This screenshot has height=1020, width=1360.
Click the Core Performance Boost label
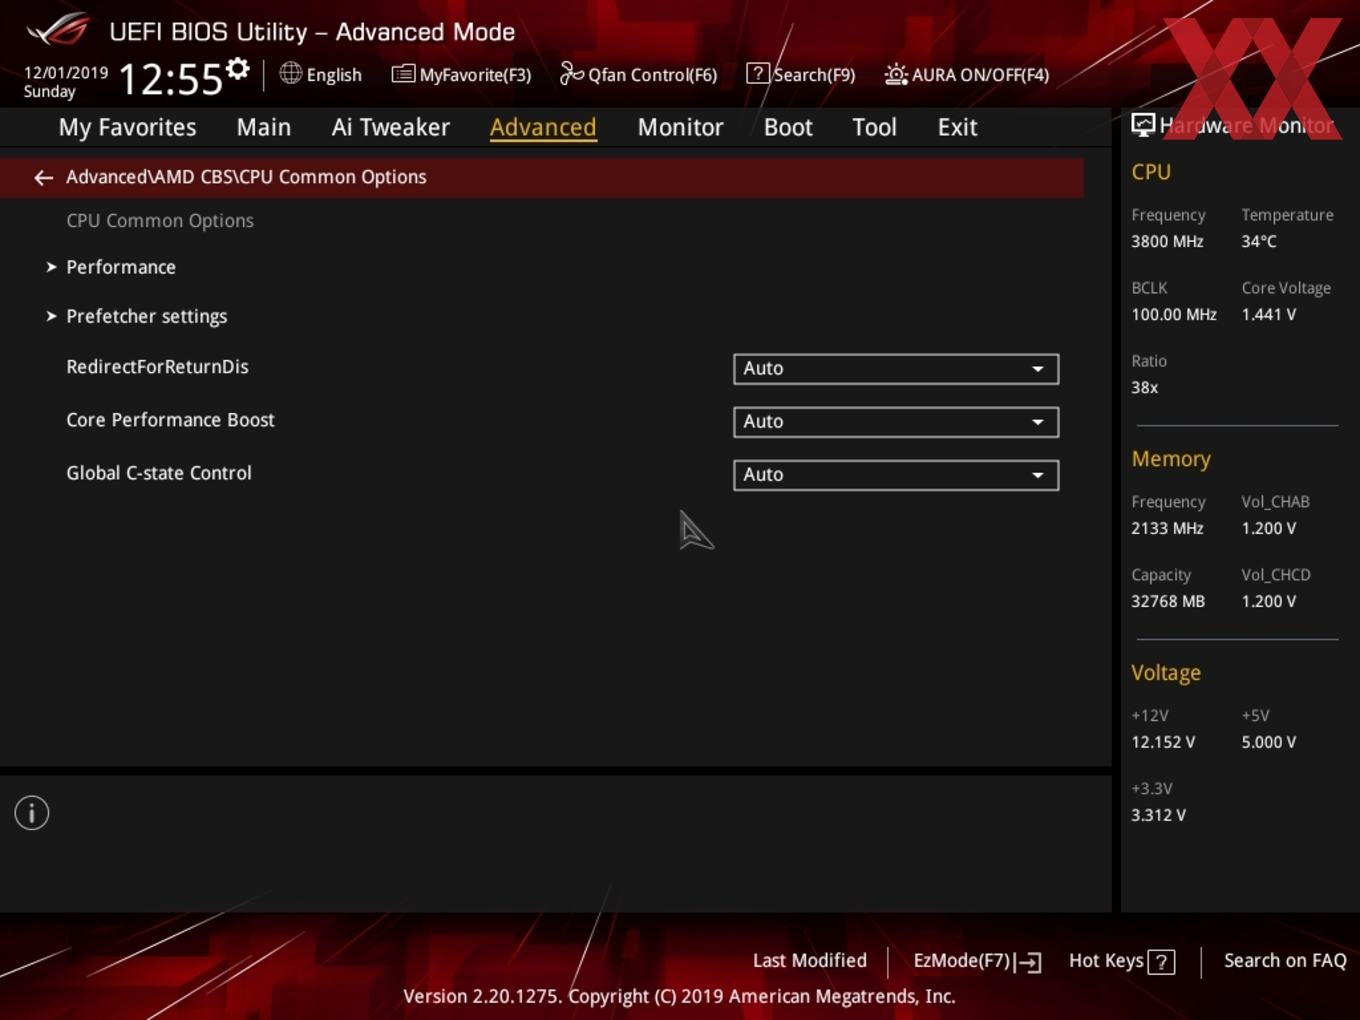[170, 420]
